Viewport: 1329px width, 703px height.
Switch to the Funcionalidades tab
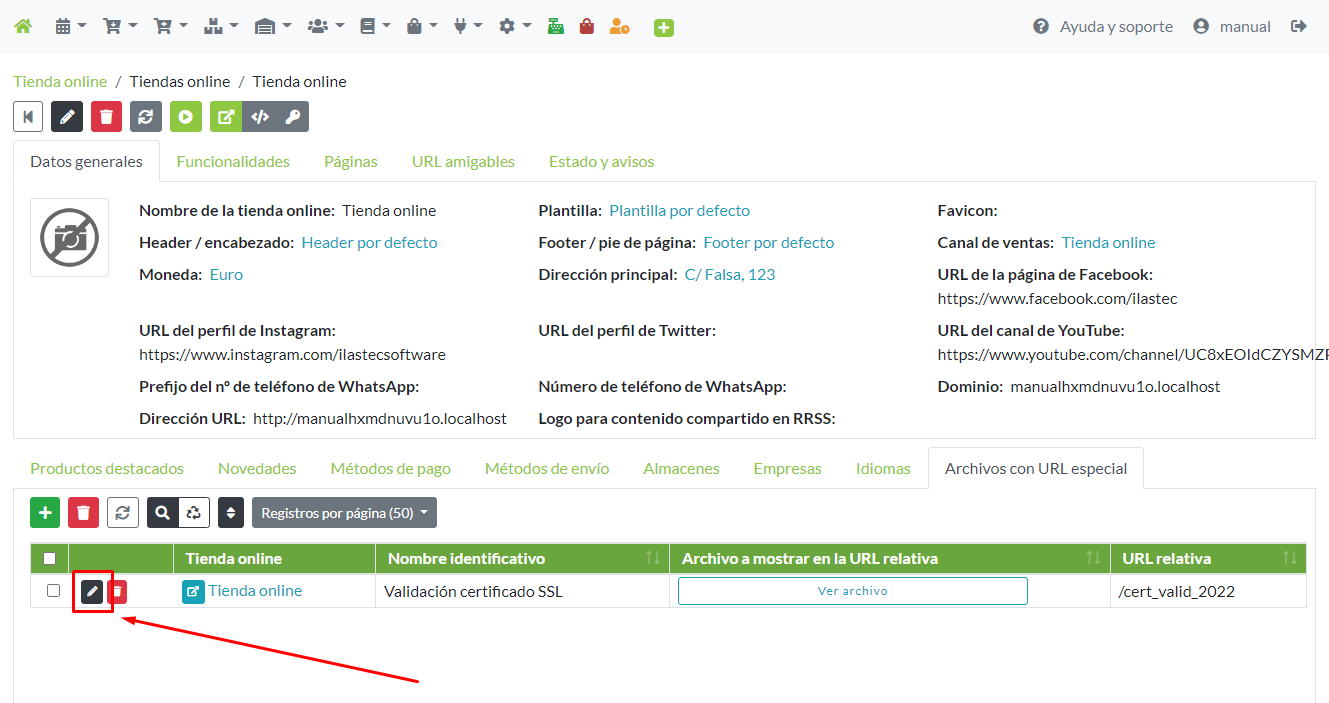tap(233, 160)
